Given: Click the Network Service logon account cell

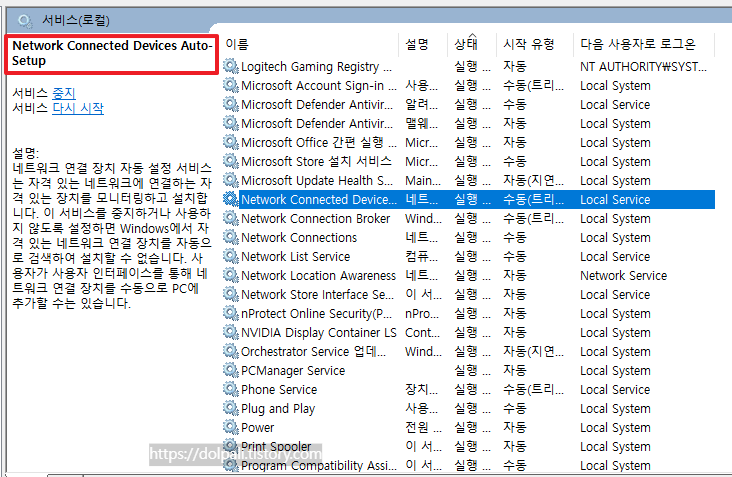Looking at the screenshot, I should click(x=623, y=276).
